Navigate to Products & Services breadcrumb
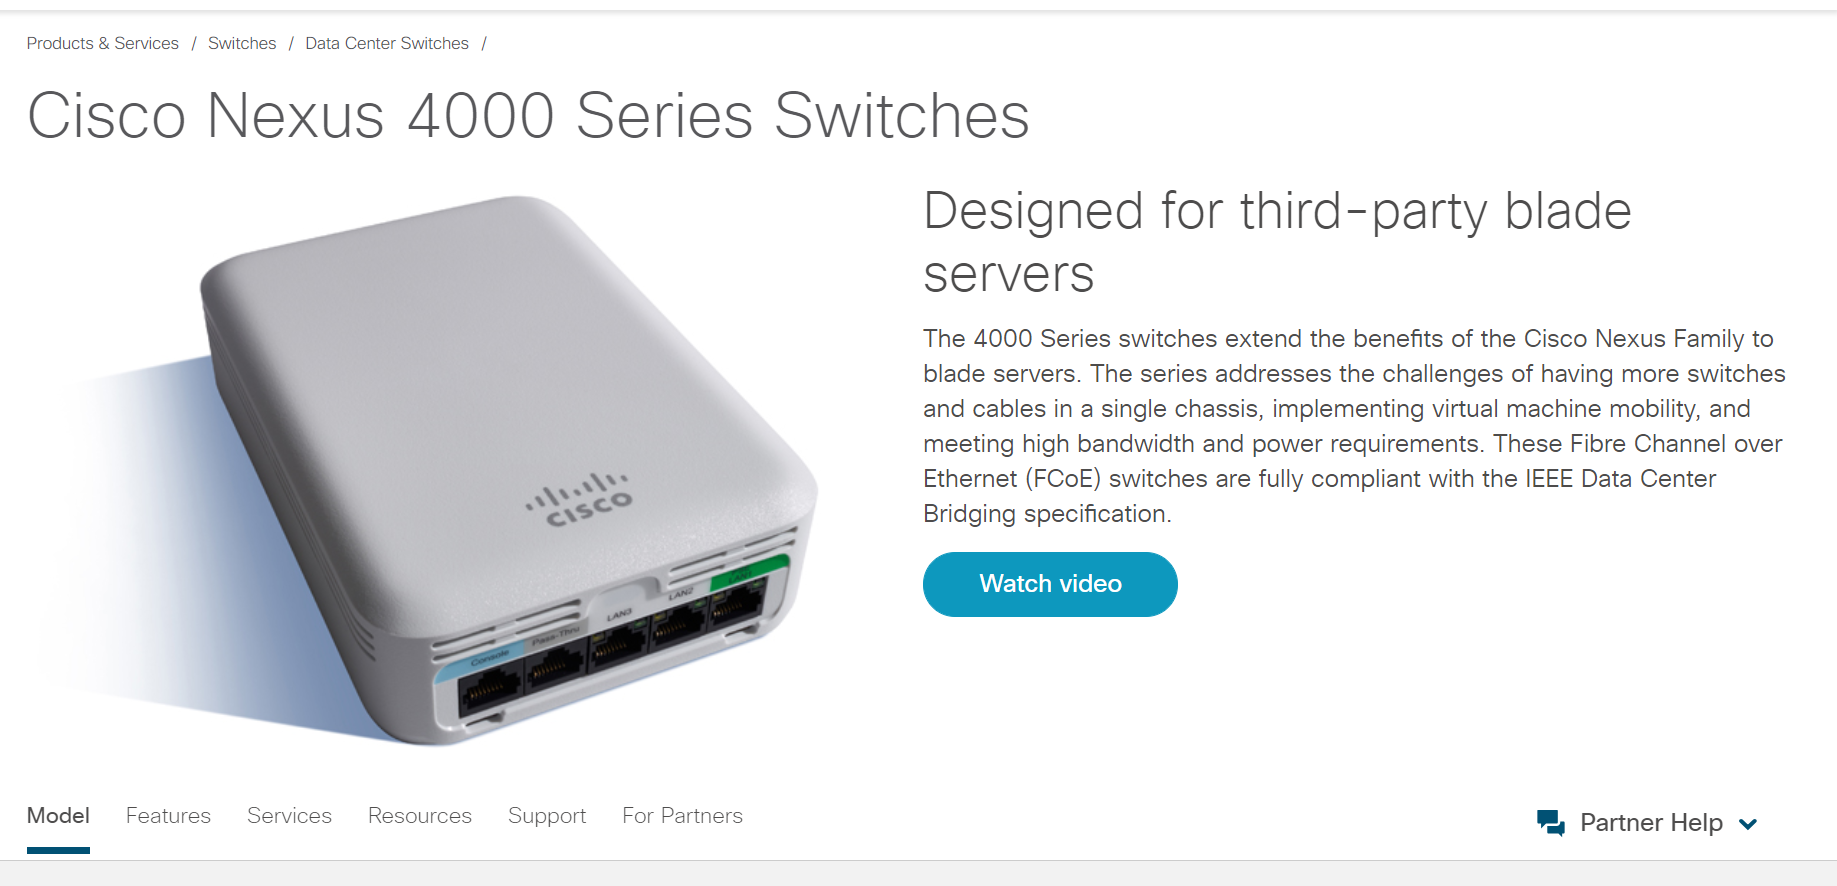This screenshot has height=886, width=1837. click(103, 43)
